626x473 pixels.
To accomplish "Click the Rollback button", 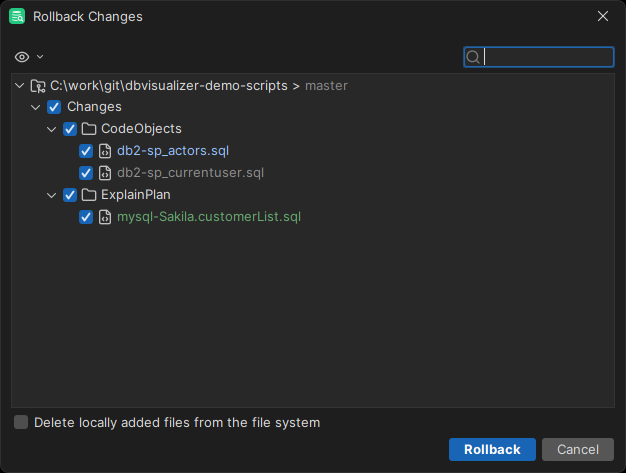I will [x=492, y=449].
